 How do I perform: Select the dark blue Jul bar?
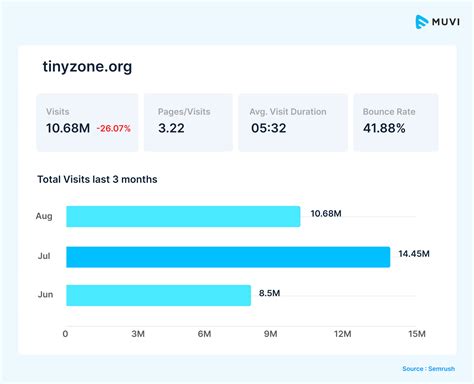[228, 257]
